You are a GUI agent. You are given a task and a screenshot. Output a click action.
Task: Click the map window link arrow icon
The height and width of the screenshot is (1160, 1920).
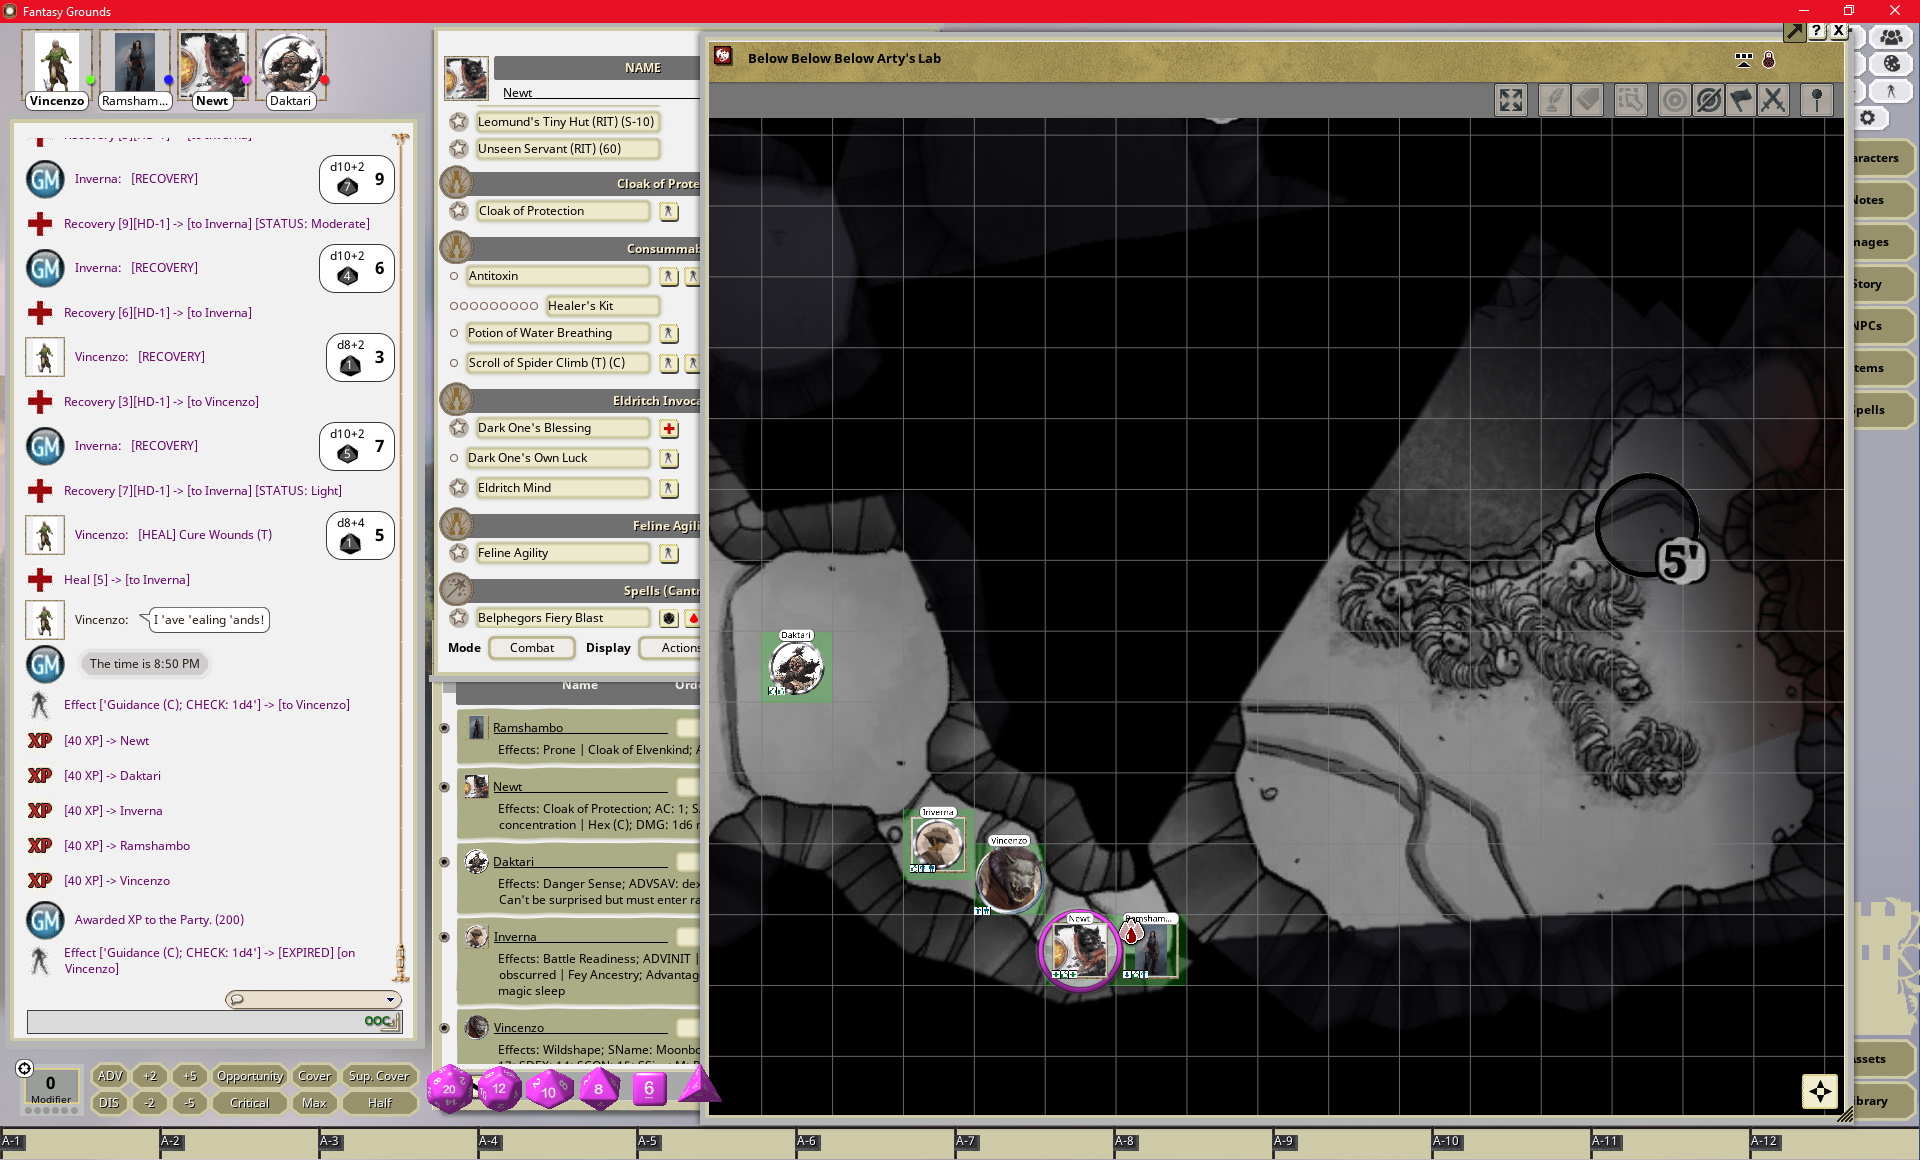pyautogui.click(x=1794, y=32)
